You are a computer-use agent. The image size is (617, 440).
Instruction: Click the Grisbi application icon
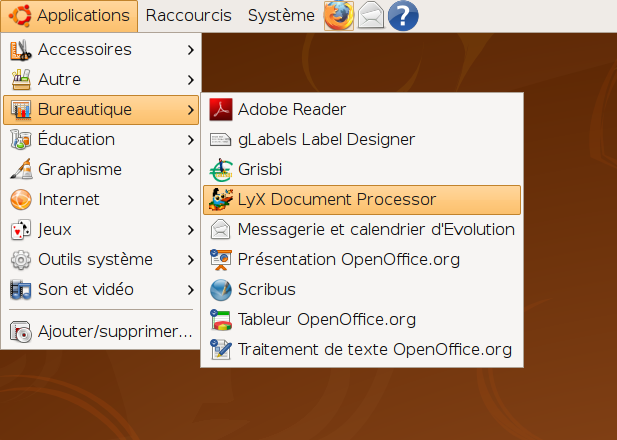(221, 170)
